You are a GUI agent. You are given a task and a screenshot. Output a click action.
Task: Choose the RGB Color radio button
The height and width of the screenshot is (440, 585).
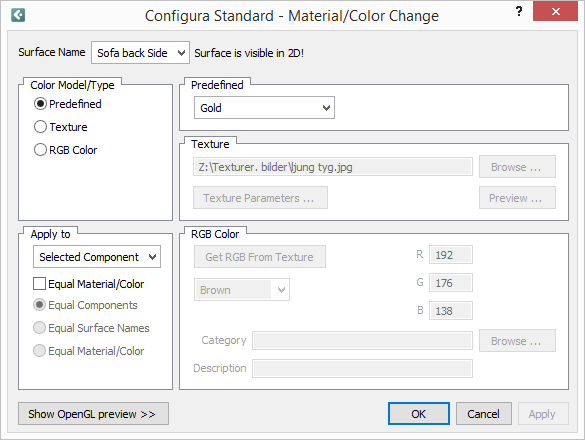pos(40,150)
